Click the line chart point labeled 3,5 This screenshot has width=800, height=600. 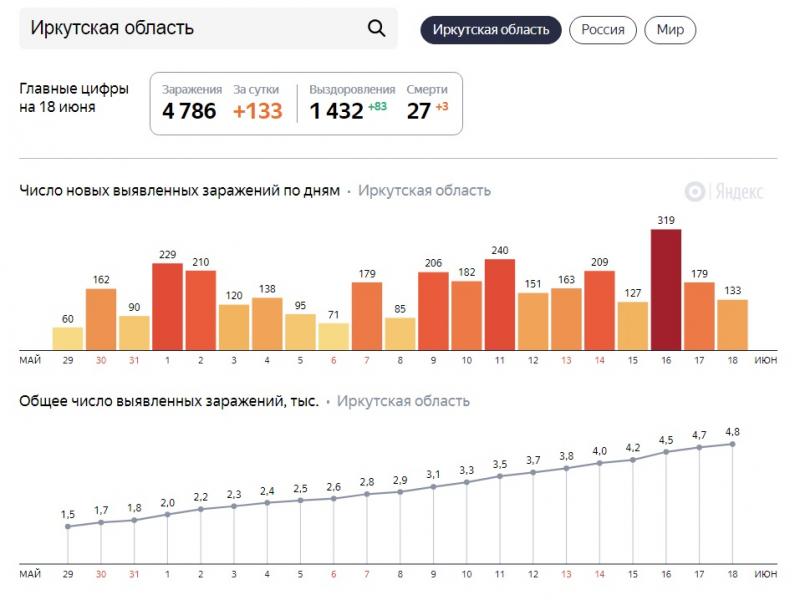point(499,476)
